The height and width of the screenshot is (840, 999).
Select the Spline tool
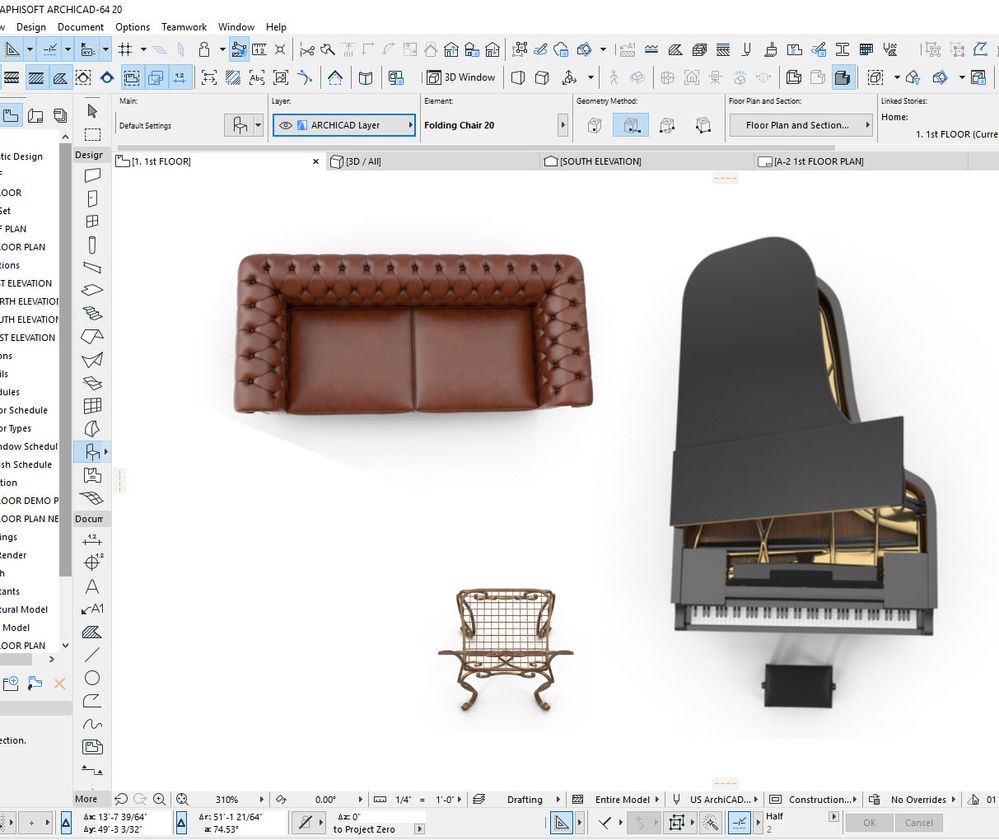pyautogui.click(x=92, y=724)
